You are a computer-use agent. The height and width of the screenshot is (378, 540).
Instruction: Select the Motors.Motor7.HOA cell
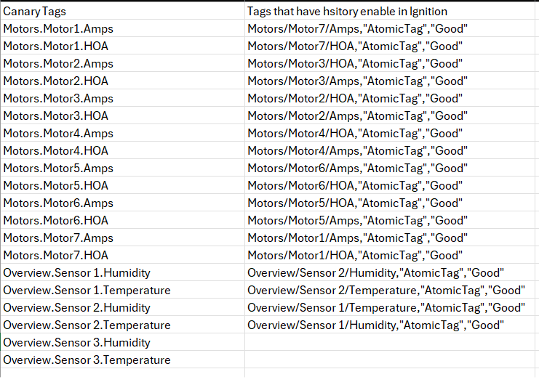(123, 255)
